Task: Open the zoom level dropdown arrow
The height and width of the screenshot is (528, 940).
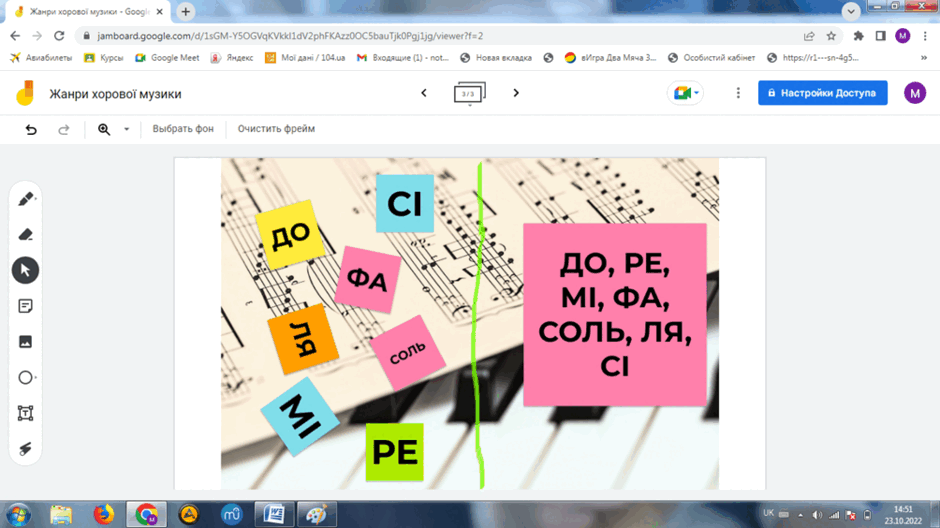Action: 126,129
